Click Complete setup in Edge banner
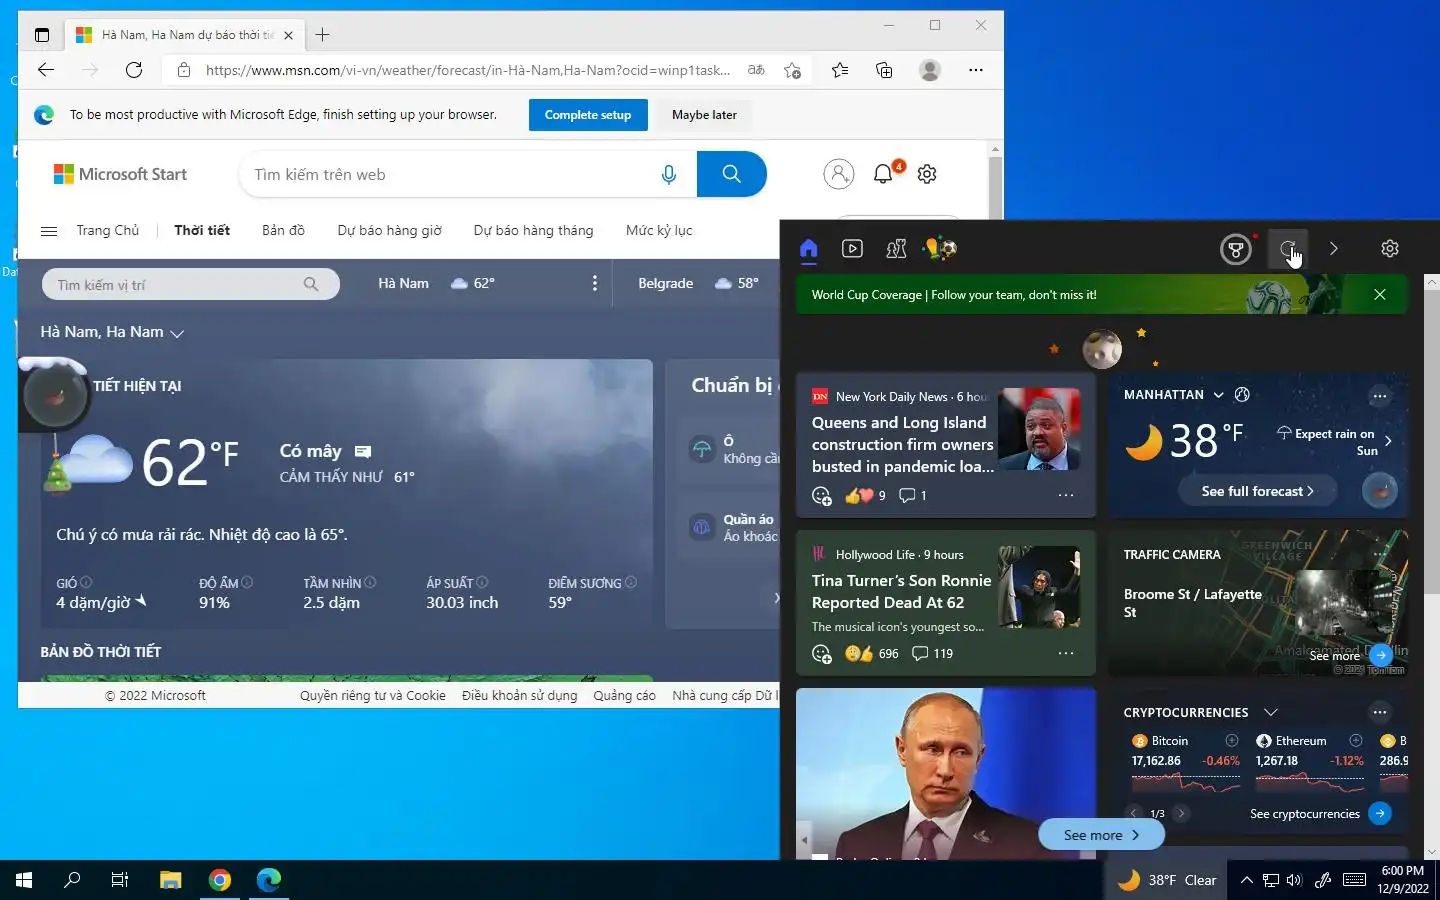 point(588,115)
